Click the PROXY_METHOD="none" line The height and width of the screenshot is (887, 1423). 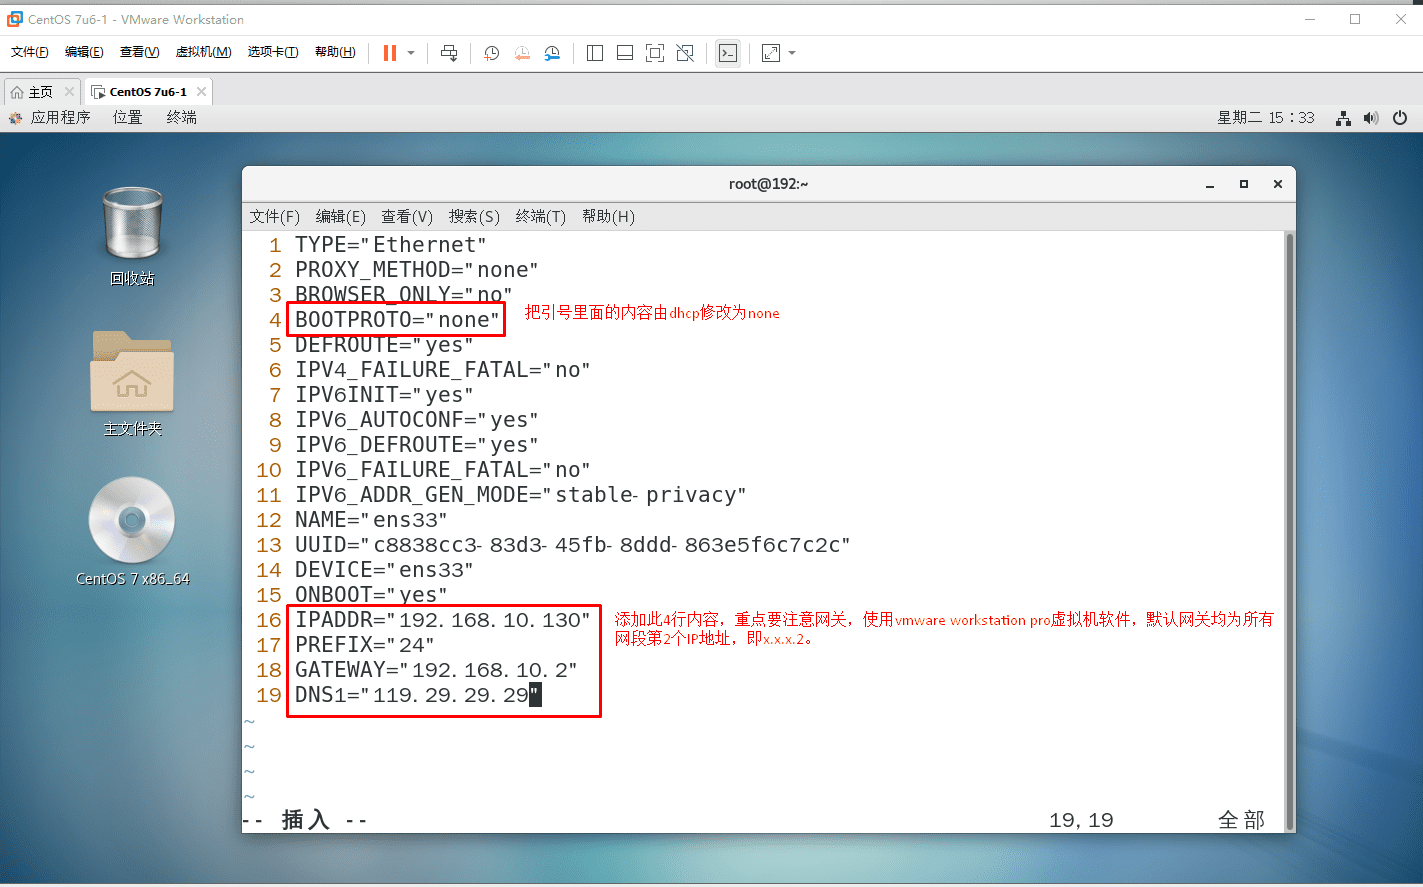[x=416, y=270]
